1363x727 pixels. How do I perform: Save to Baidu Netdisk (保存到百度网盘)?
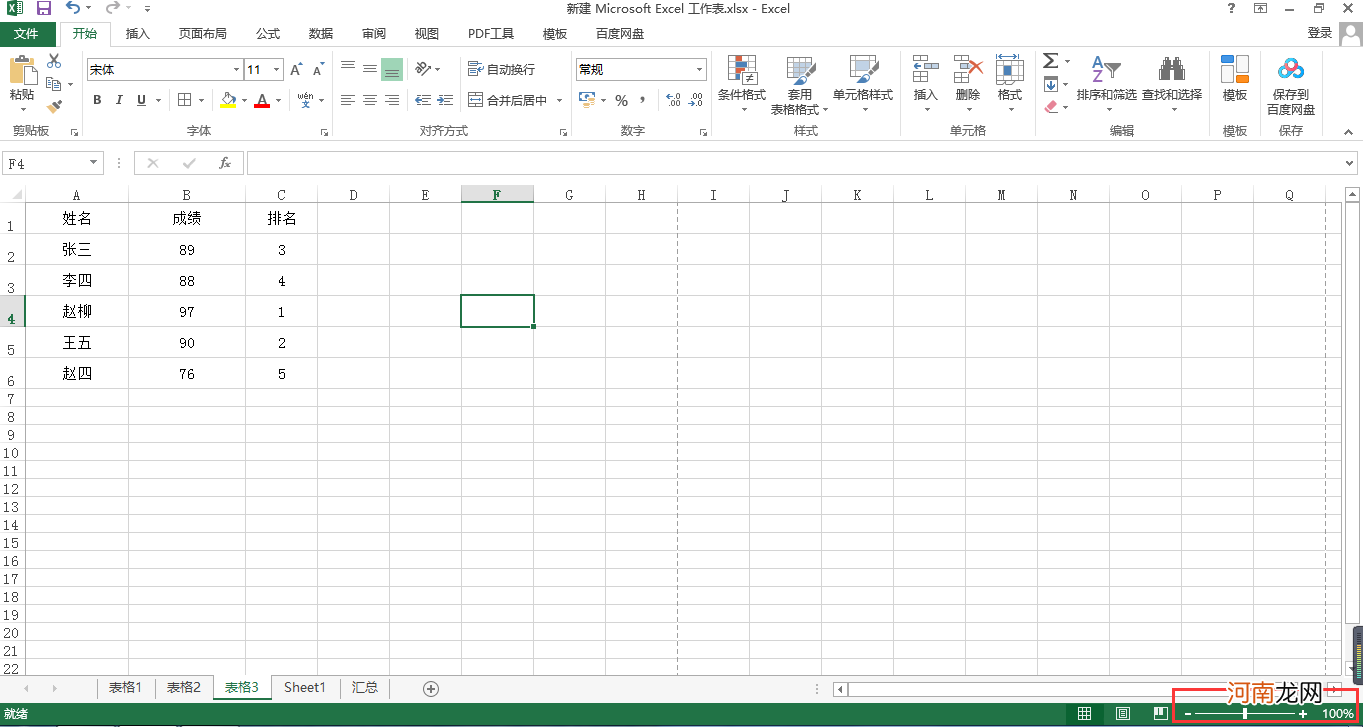1291,84
